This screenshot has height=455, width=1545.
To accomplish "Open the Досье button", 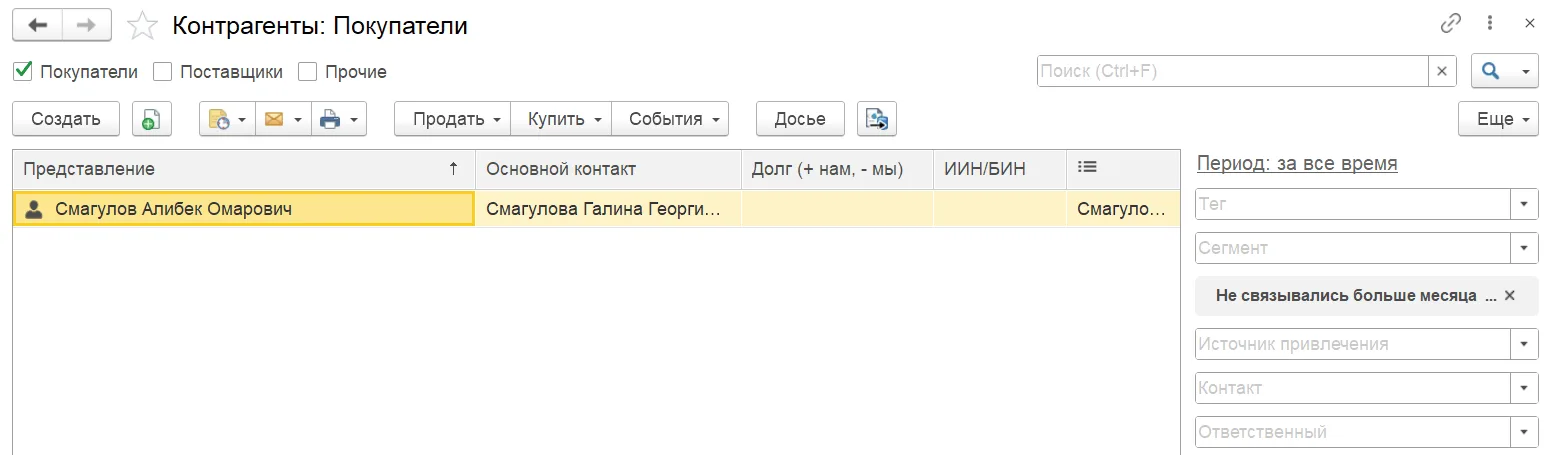I will click(x=800, y=119).
